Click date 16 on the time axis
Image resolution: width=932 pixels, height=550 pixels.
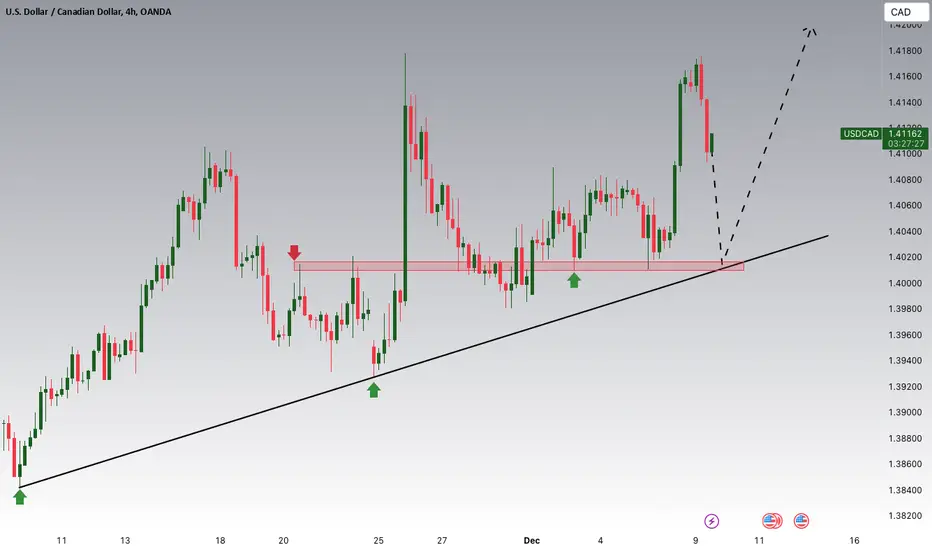pos(854,540)
